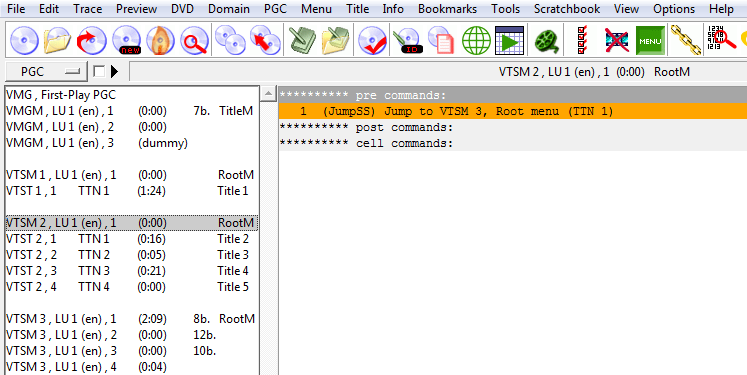The height and width of the screenshot is (375, 747).
Task: Open the PGC dropdown selector
Action: tap(47, 72)
